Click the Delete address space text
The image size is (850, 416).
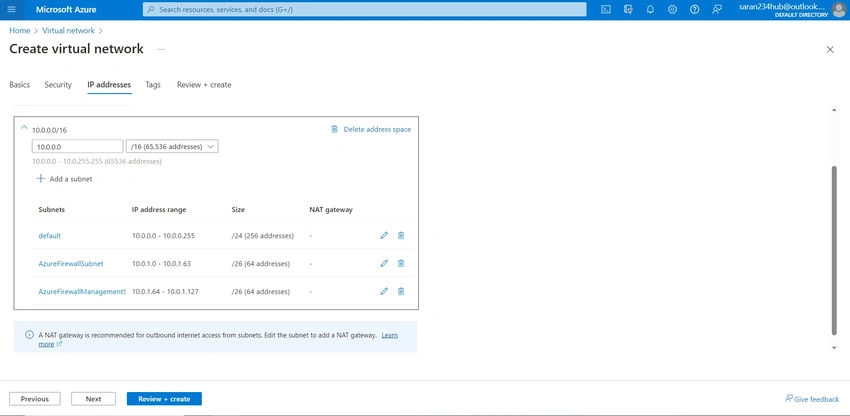[377, 129]
